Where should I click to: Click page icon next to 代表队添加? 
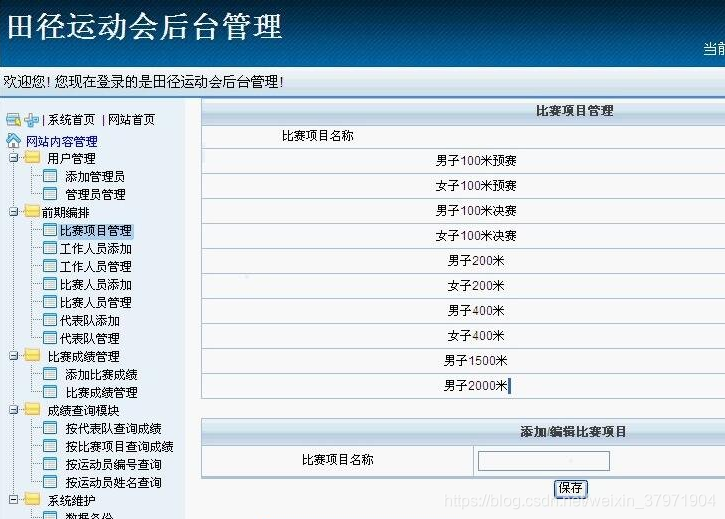[x=50, y=320]
